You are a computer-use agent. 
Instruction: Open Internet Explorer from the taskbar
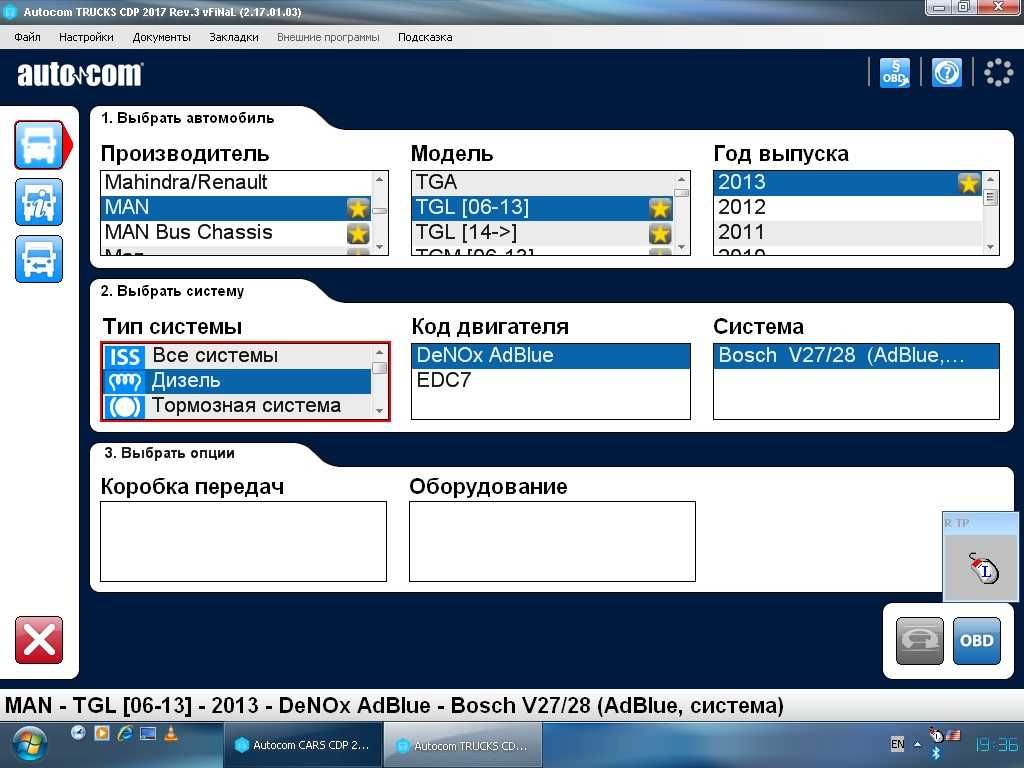click(125, 733)
